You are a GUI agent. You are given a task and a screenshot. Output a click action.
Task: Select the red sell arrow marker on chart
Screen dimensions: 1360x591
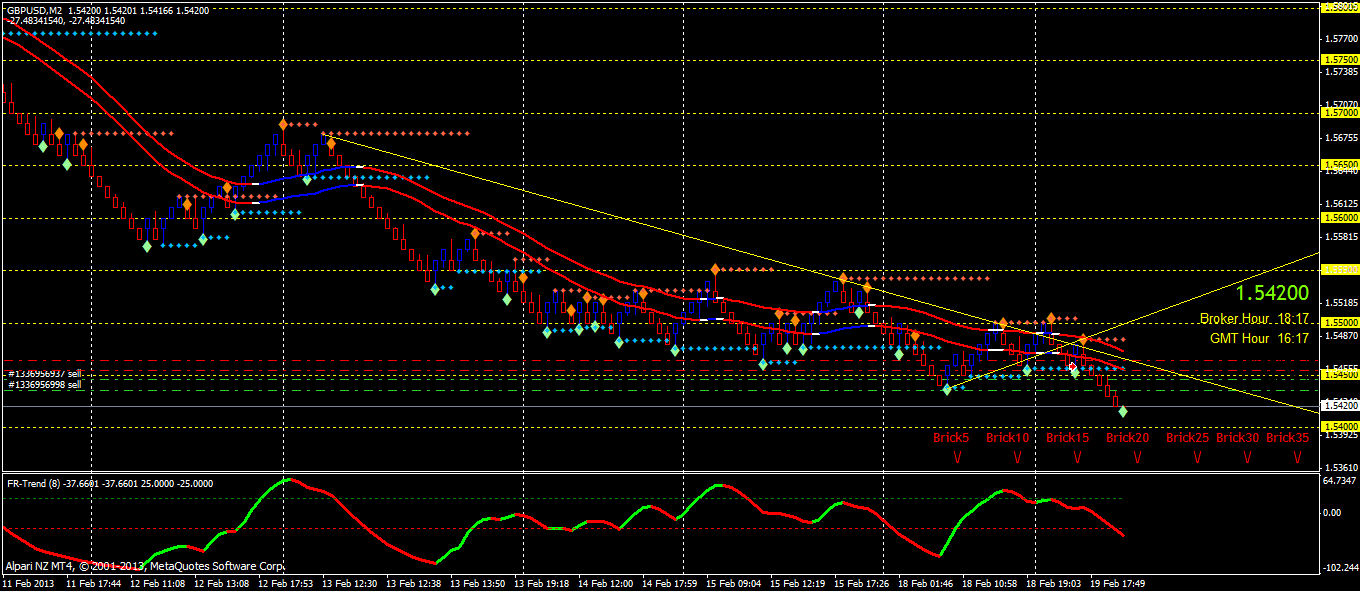pyautogui.click(x=1071, y=365)
